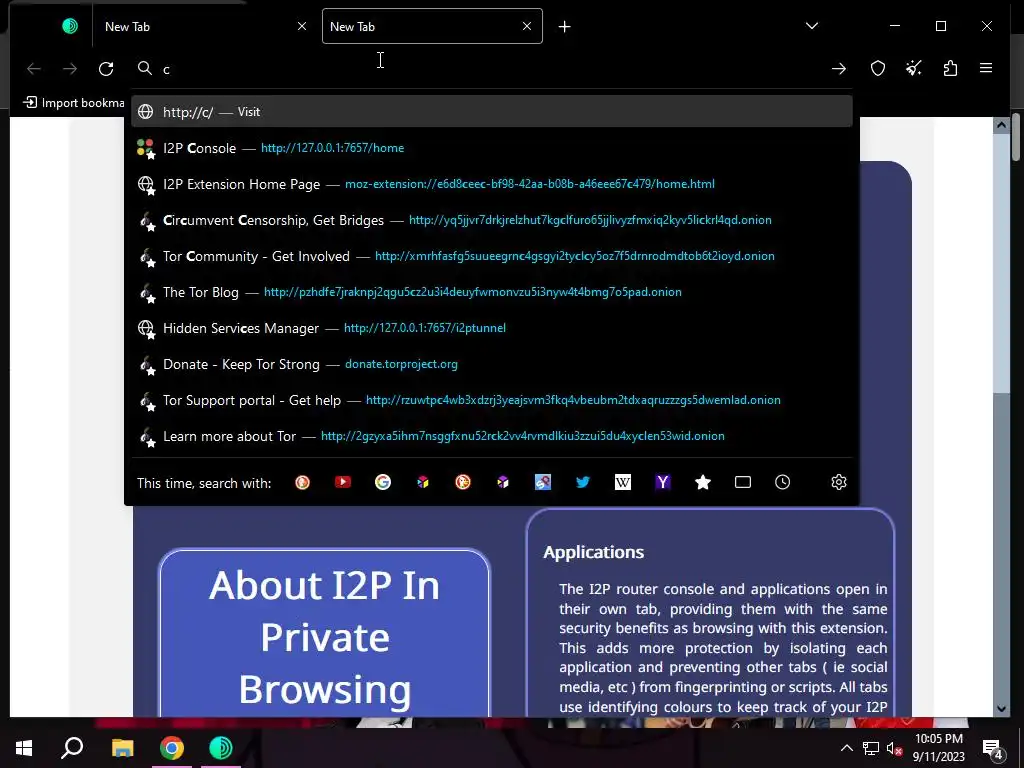The width and height of the screenshot is (1024, 768).
Task: Click Import bookmarks in bookmarks toolbar
Action: tap(74, 103)
